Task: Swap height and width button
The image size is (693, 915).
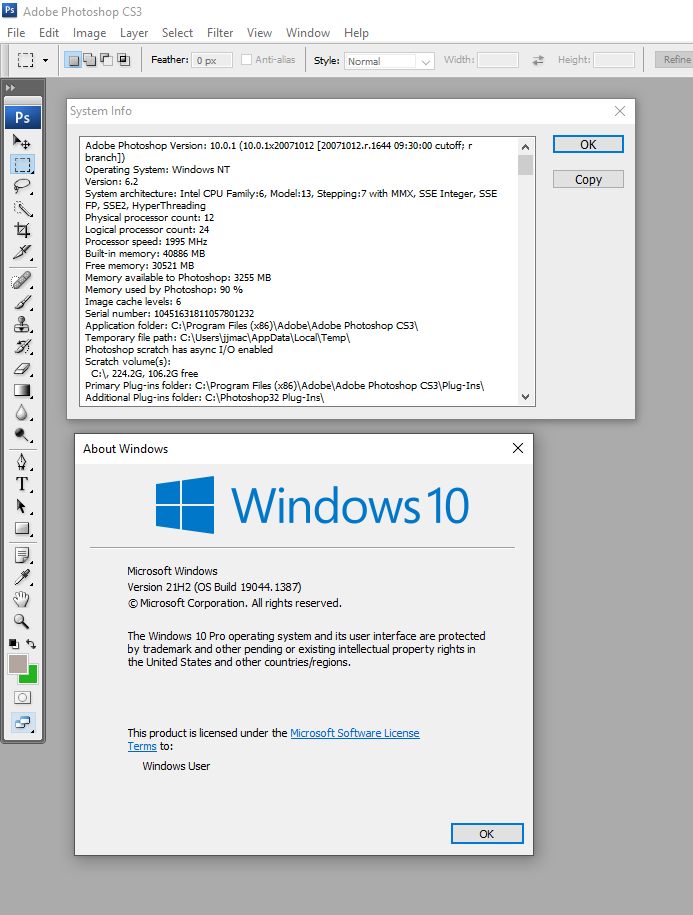Action: (538, 60)
